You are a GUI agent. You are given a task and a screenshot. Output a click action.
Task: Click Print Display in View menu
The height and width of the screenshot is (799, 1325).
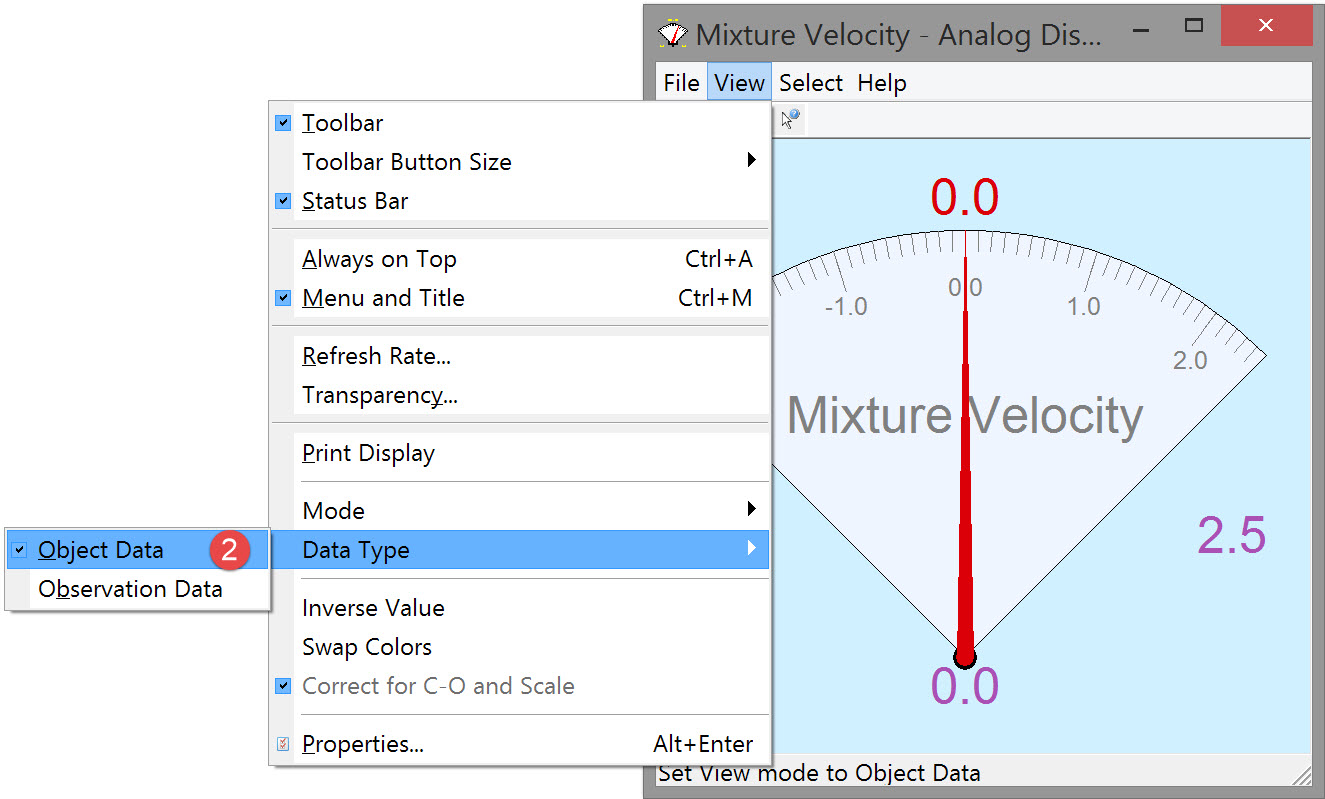click(x=368, y=453)
